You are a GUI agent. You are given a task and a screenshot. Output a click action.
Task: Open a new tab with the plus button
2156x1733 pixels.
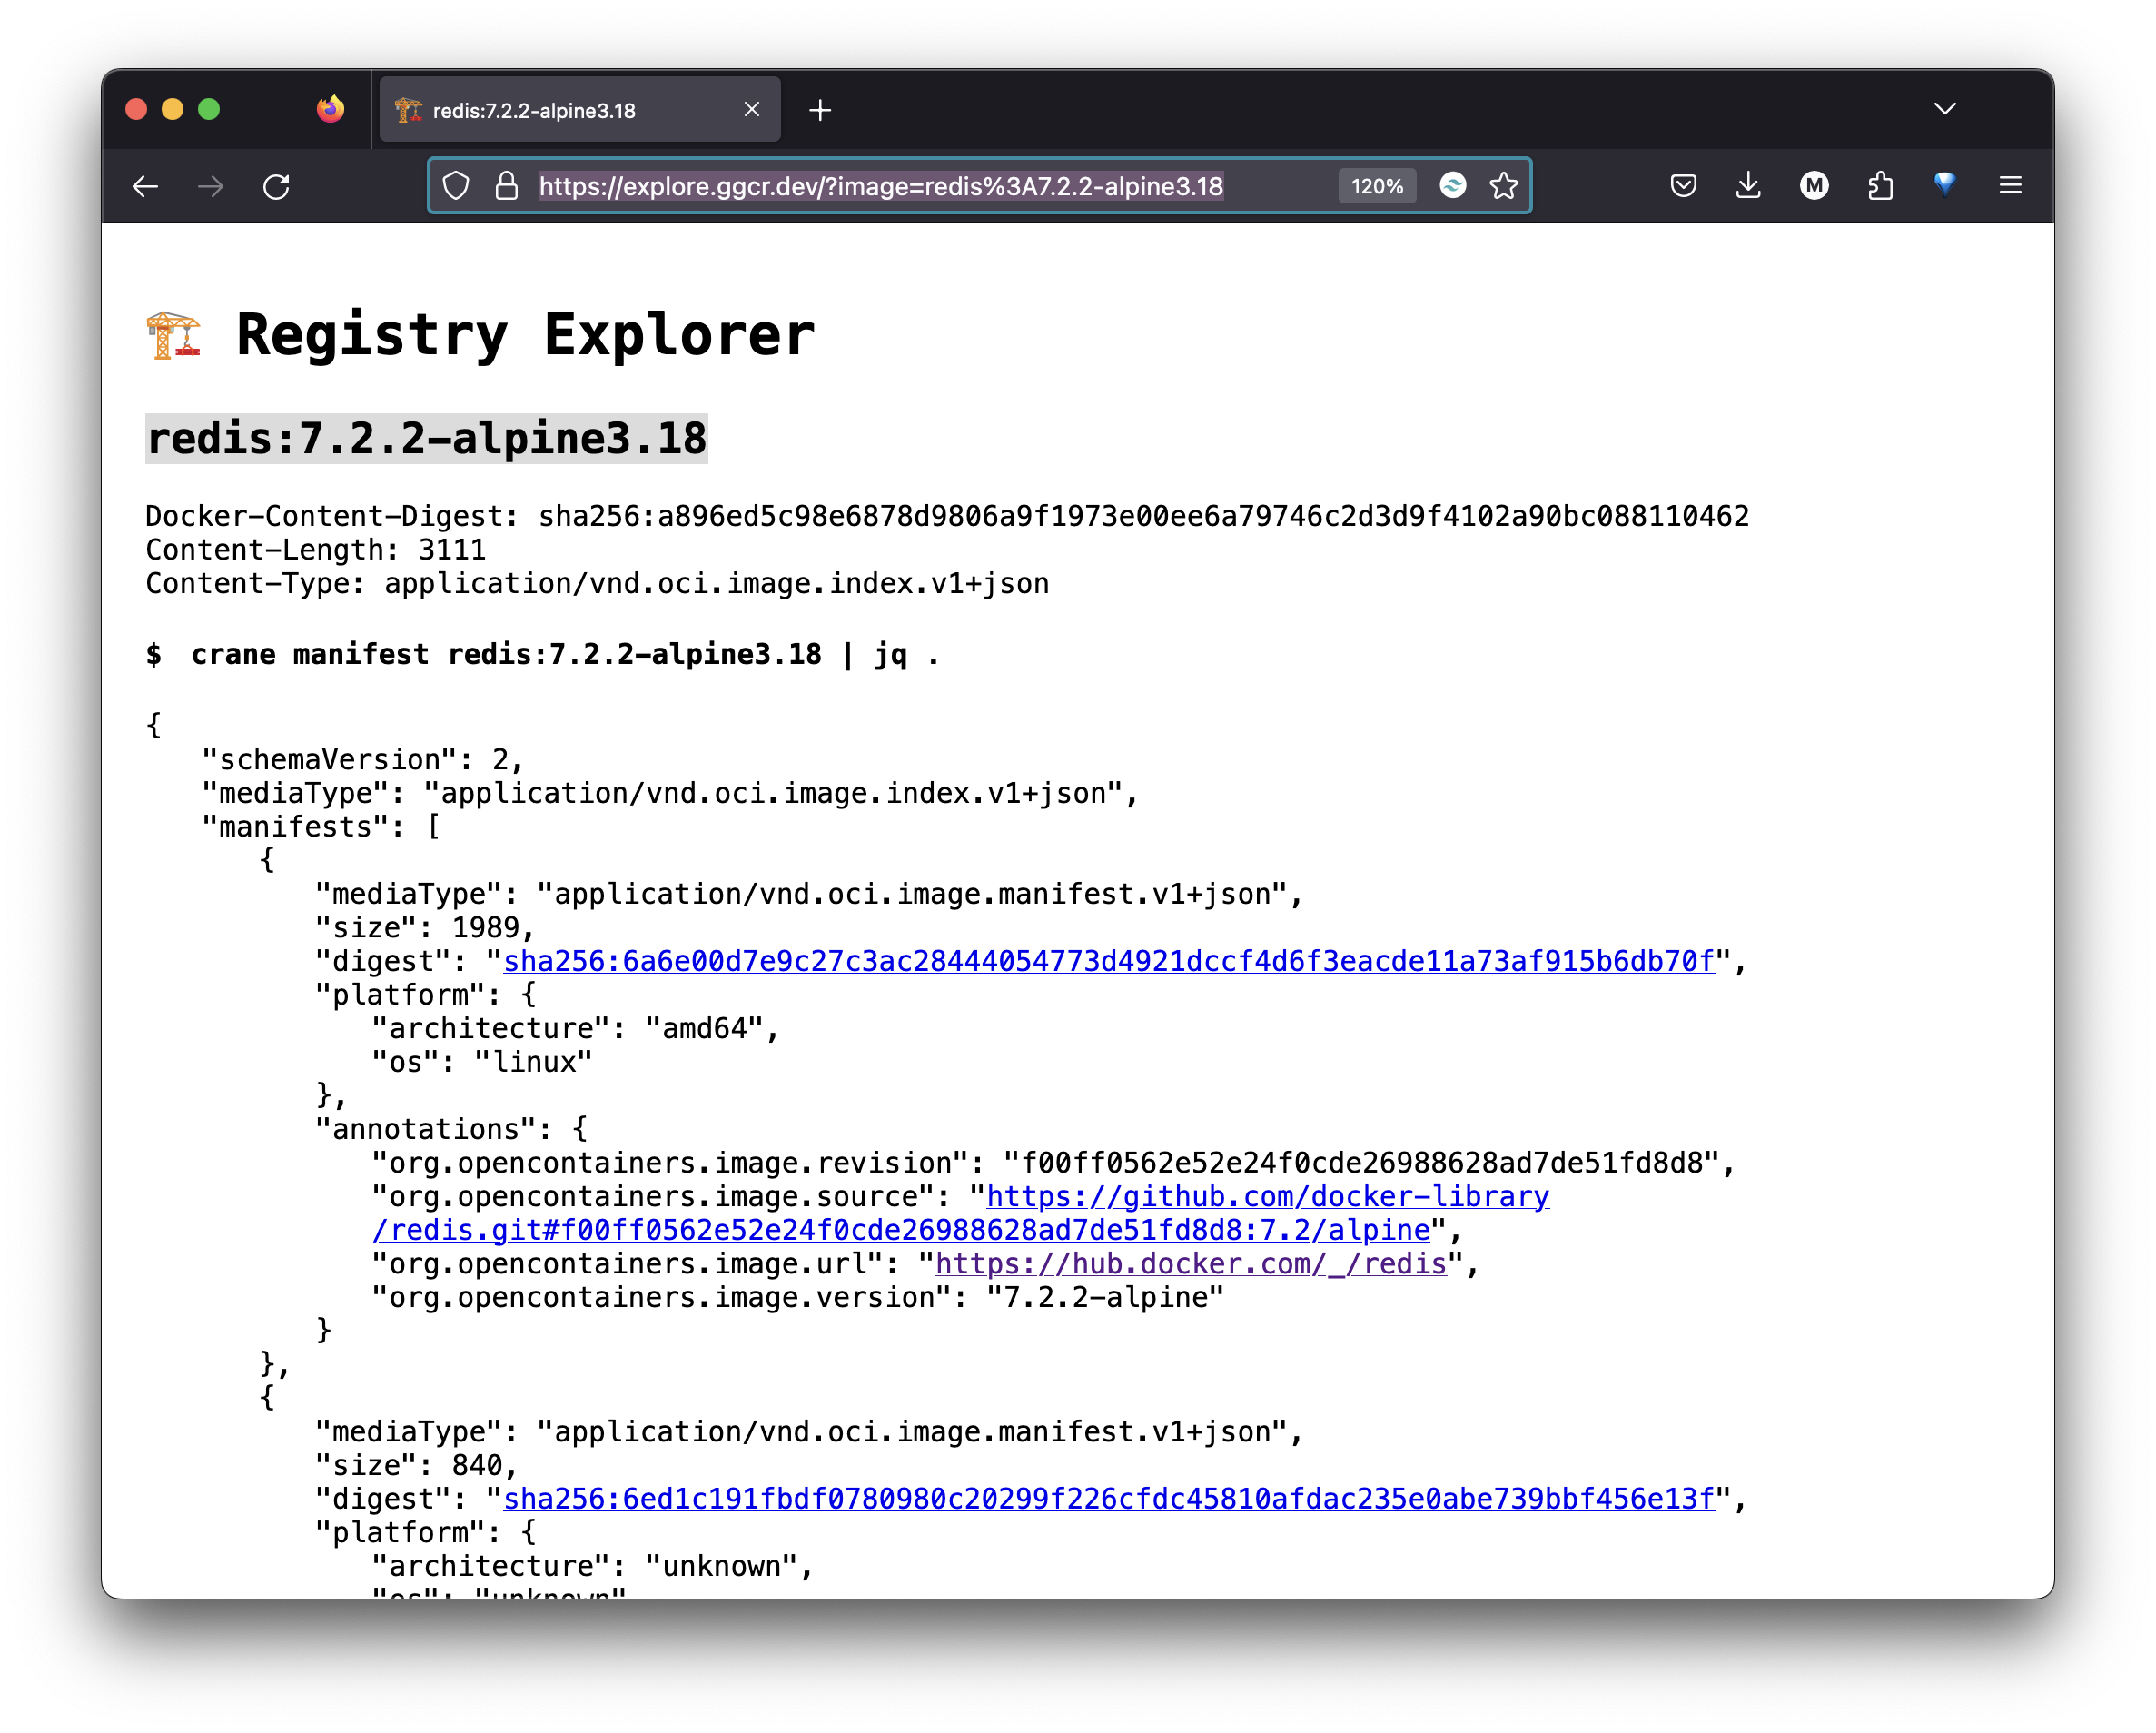820,110
